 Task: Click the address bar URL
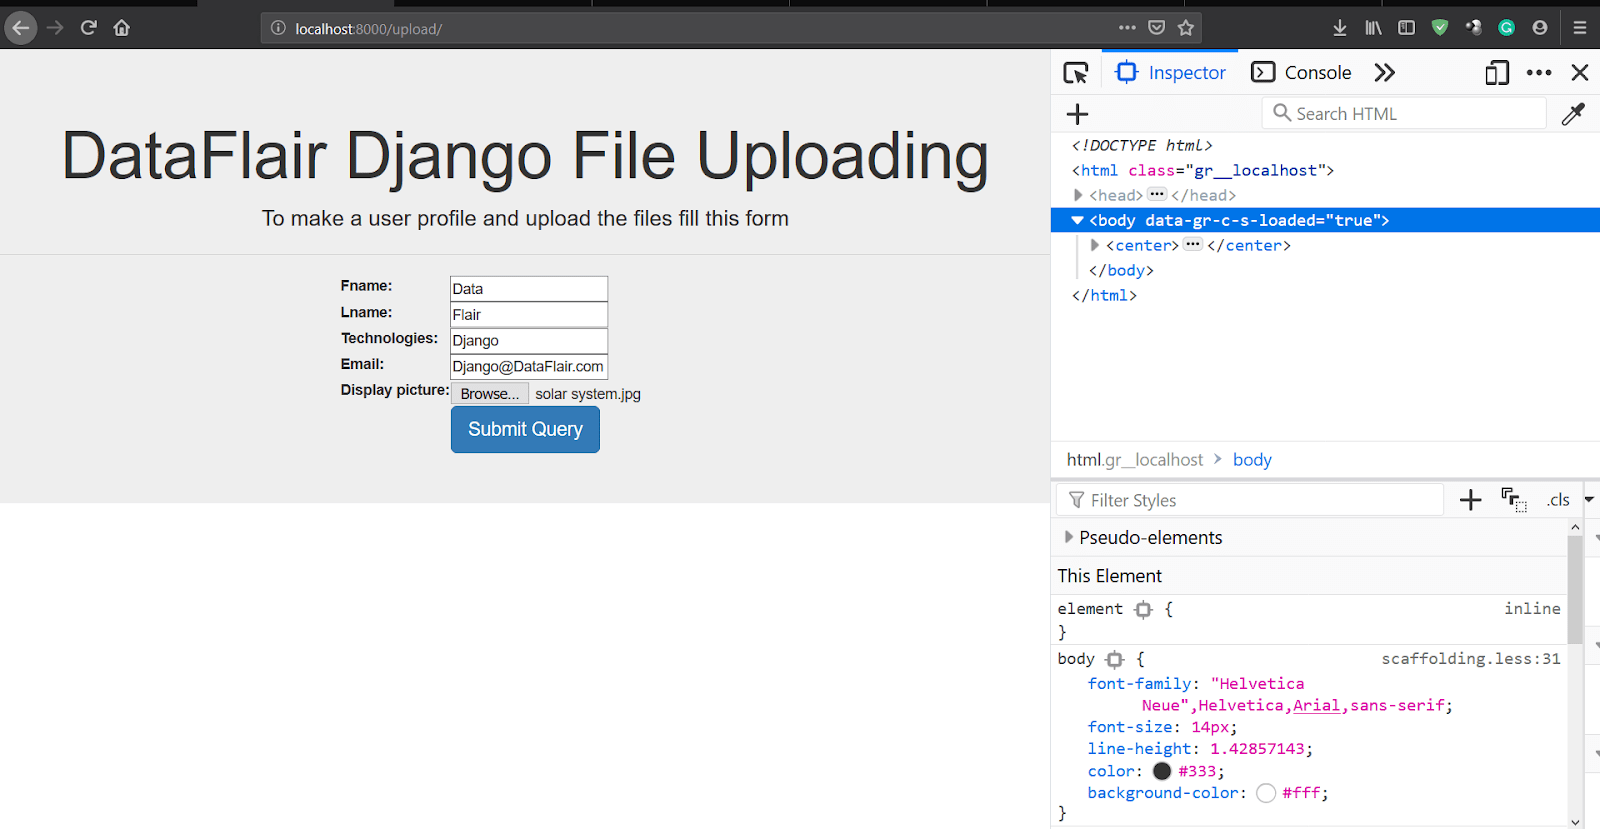pos(368,29)
